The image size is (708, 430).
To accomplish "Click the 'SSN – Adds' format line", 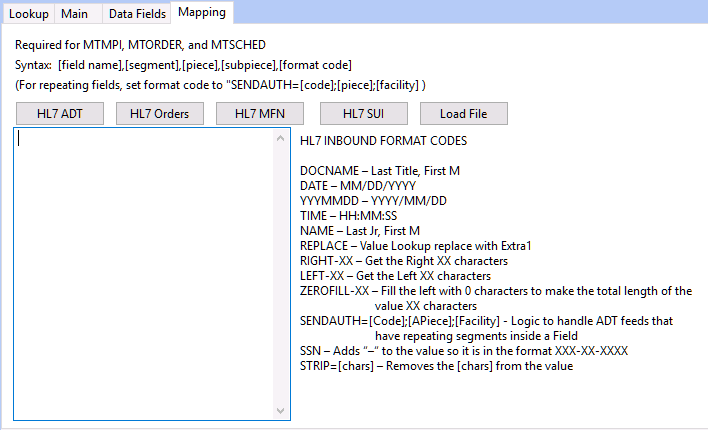I will coord(464,351).
